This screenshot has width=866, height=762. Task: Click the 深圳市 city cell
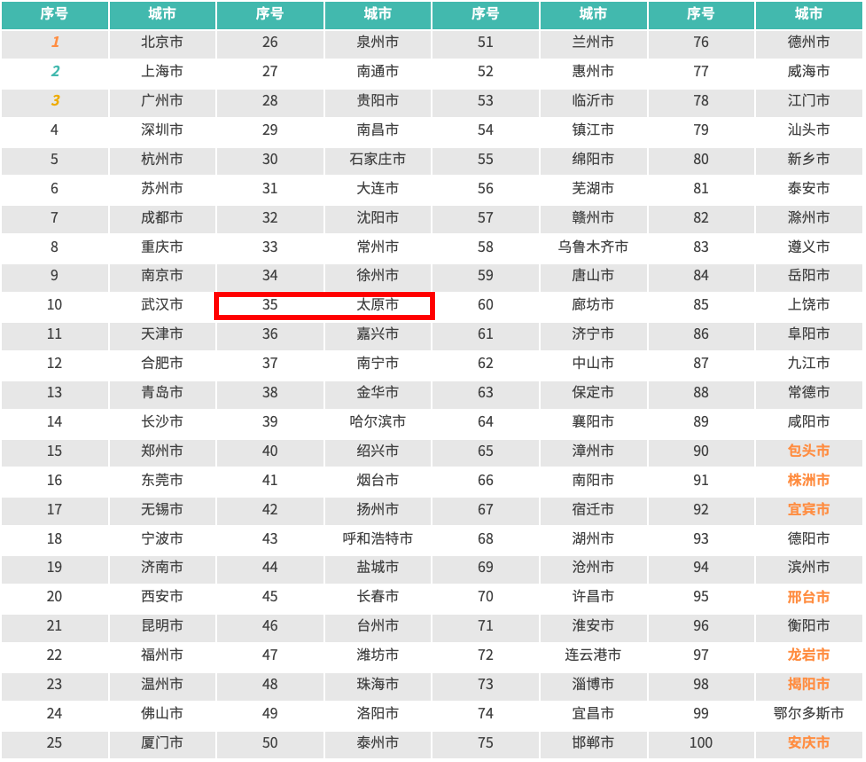[x=162, y=130]
